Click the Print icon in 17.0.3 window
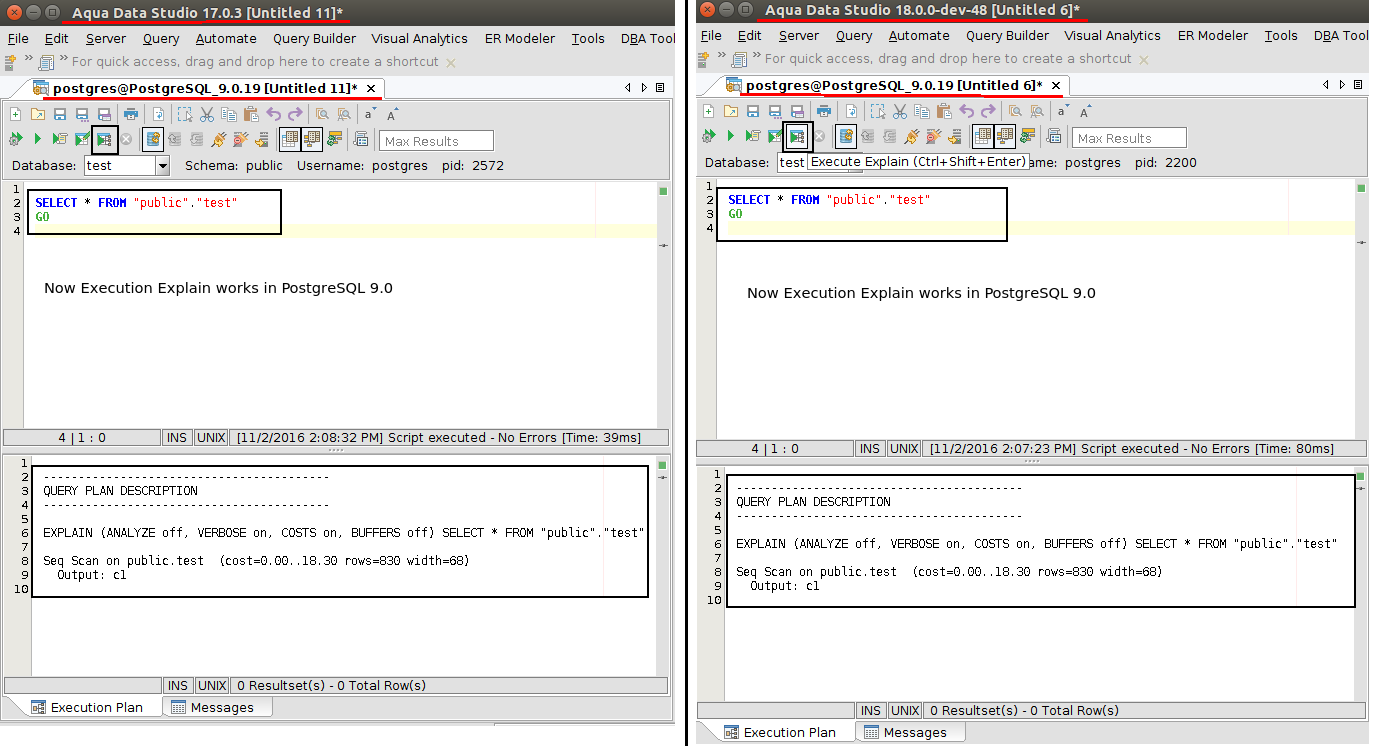1377x747 pixels. click(130, 114)
